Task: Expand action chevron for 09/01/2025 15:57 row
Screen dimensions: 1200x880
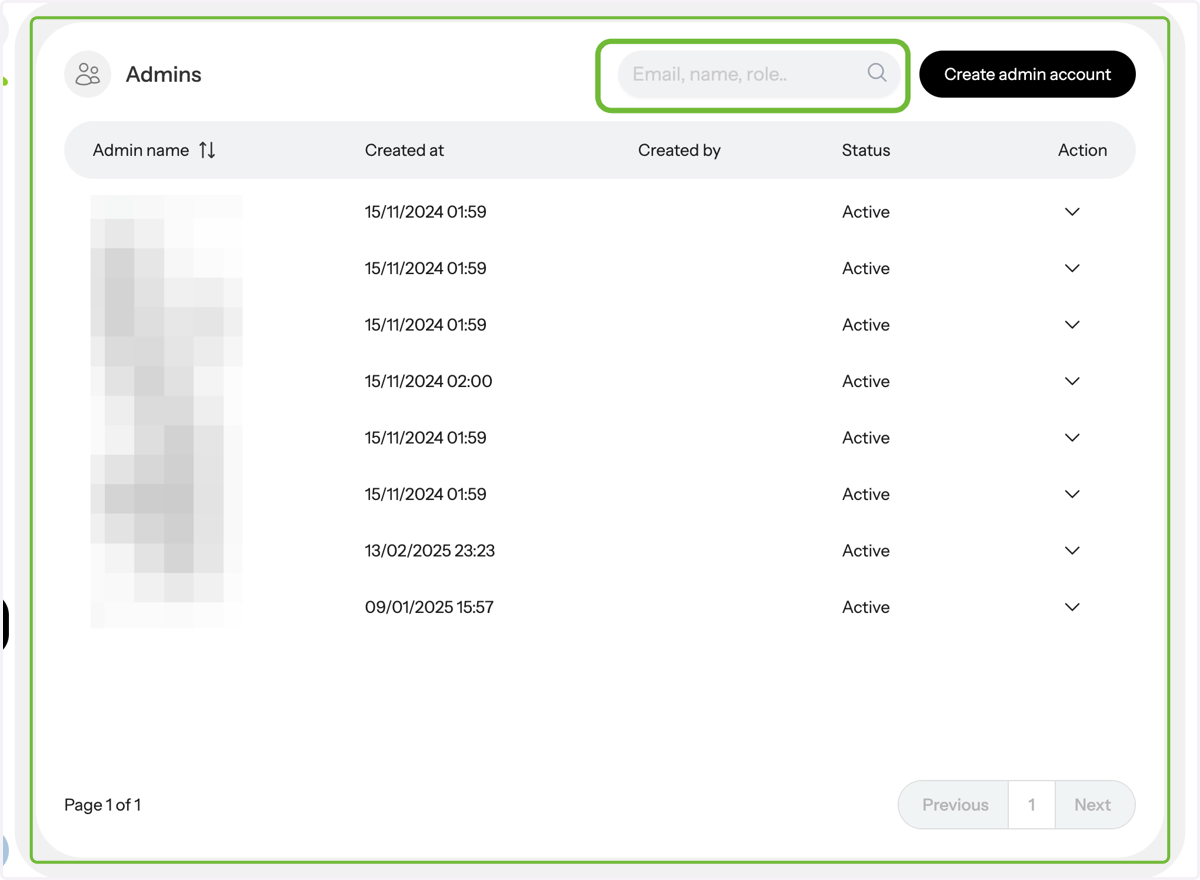Action: coord(1072,607)
